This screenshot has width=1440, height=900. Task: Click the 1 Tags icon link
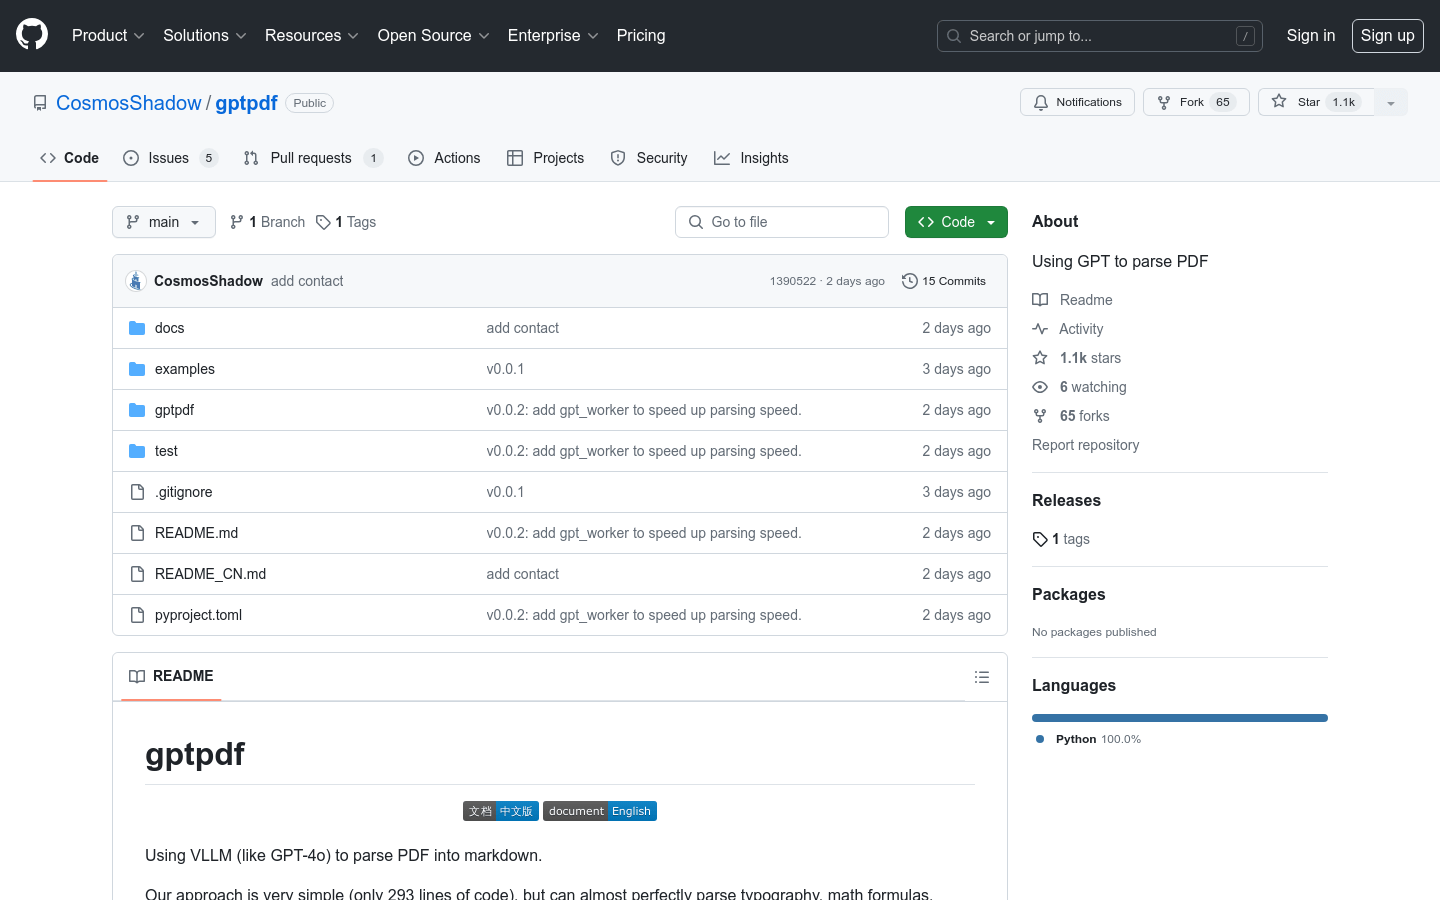tap(346, 222)
